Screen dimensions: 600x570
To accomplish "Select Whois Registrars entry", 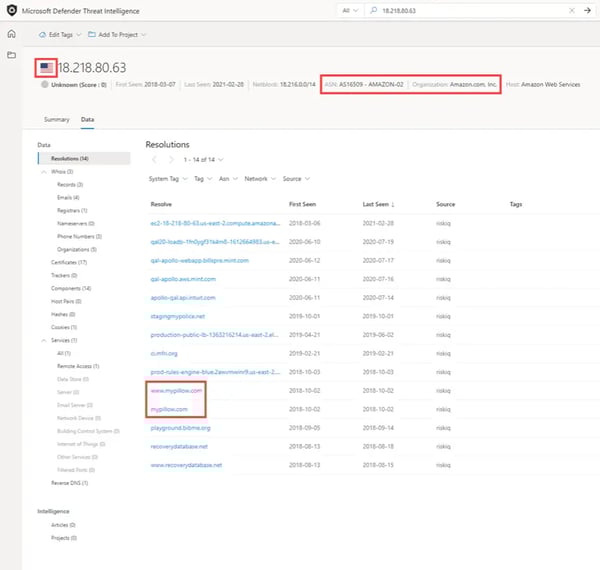I will [x=72, y=210].
